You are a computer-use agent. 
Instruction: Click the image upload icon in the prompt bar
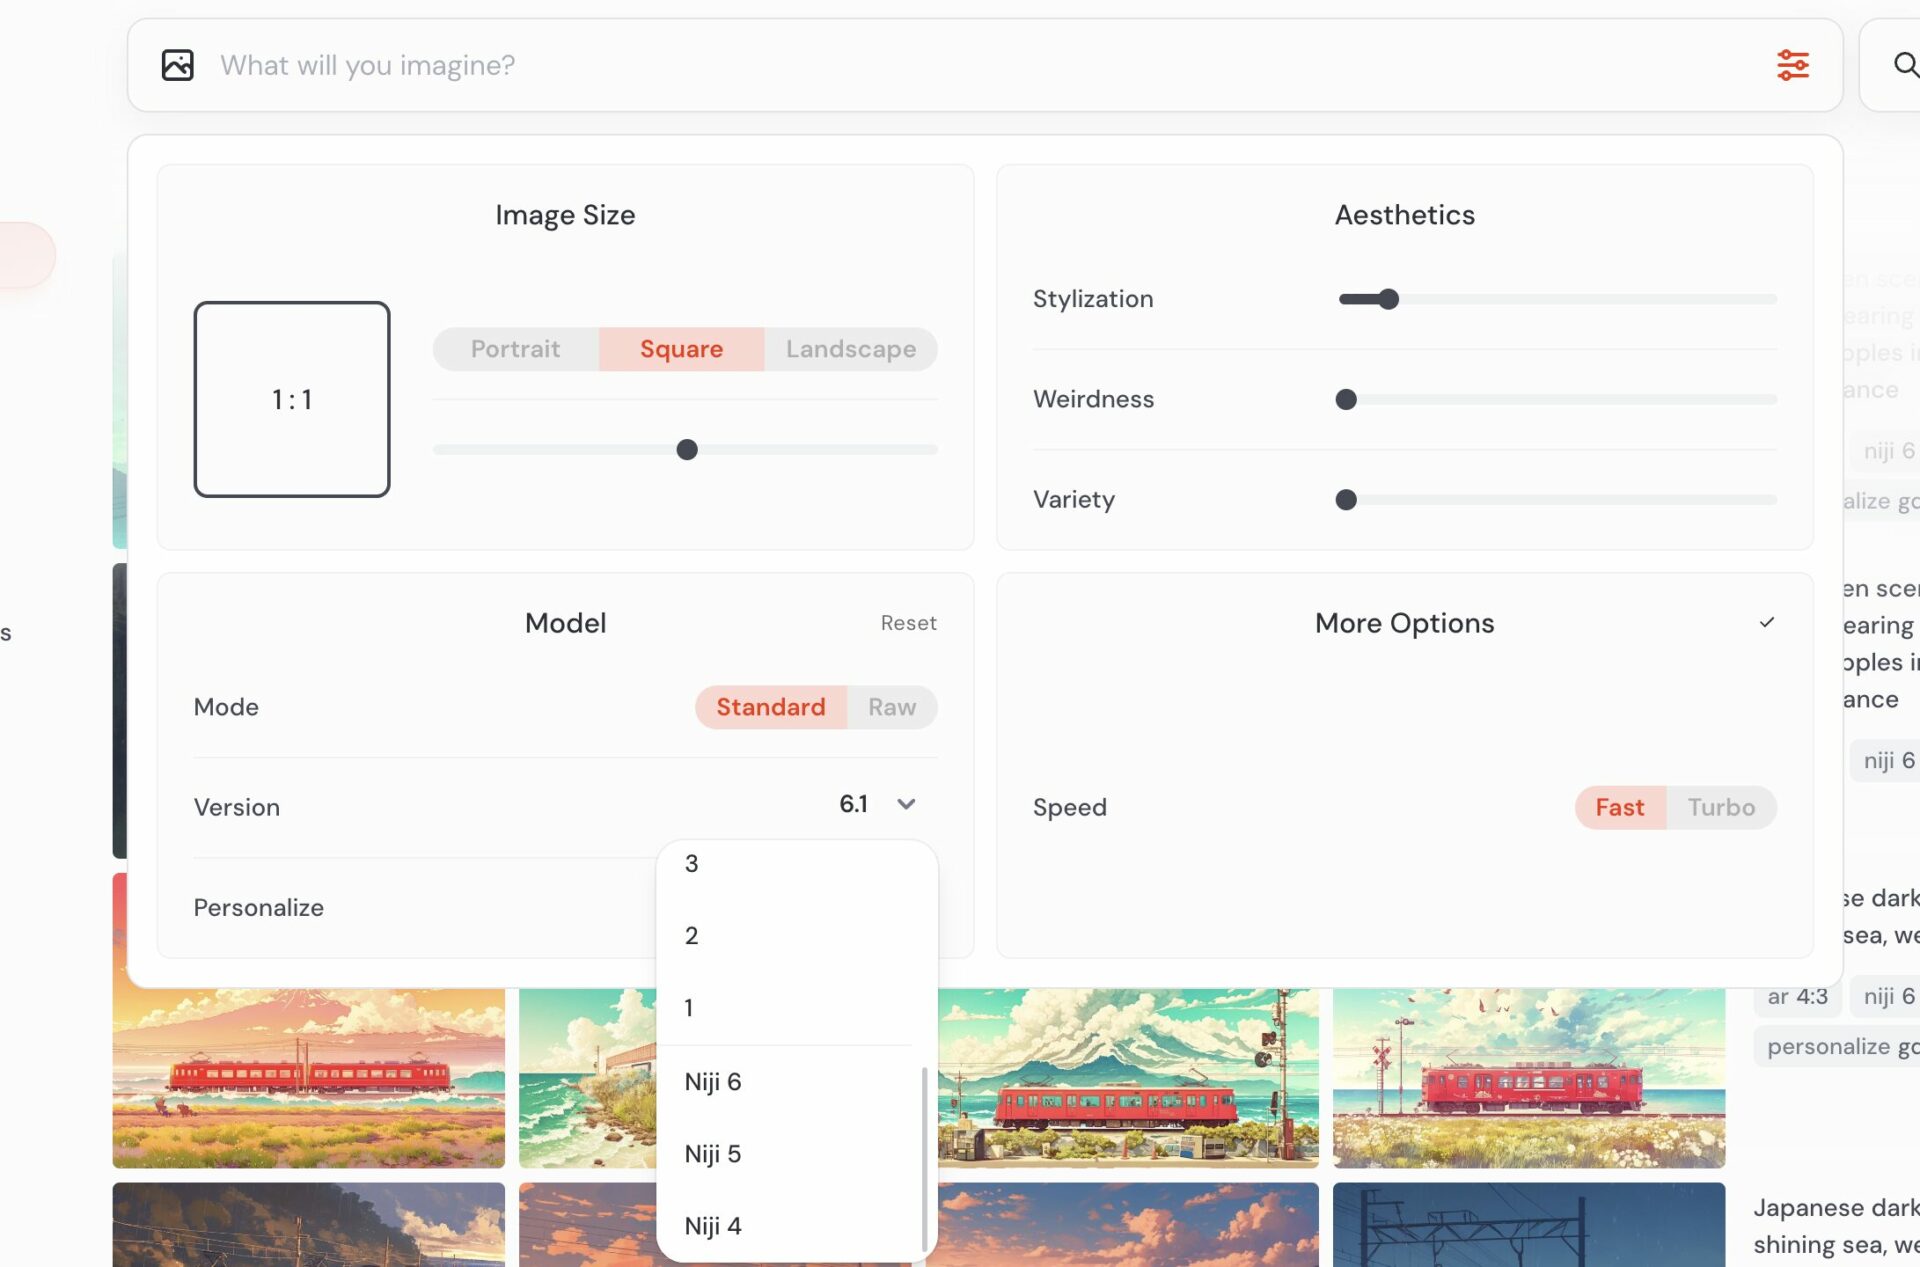tap(177, 65)
